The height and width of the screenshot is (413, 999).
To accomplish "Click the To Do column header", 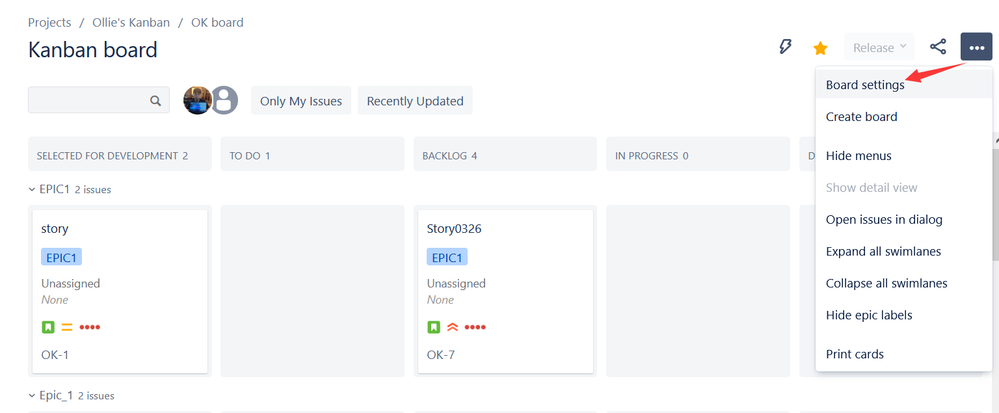I will 312,154.
